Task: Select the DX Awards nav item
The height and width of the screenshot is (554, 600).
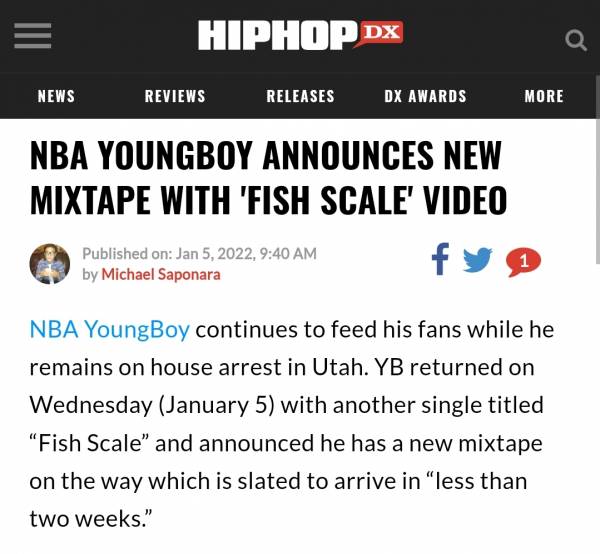Action: click(426, 96)
